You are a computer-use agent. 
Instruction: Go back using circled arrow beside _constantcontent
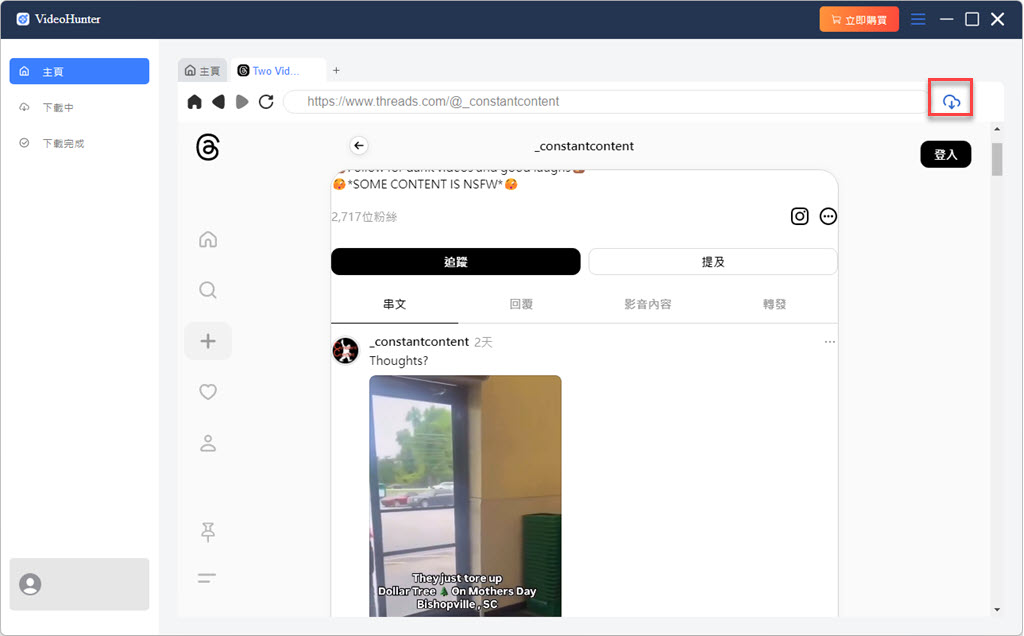[x=359, y=146]
